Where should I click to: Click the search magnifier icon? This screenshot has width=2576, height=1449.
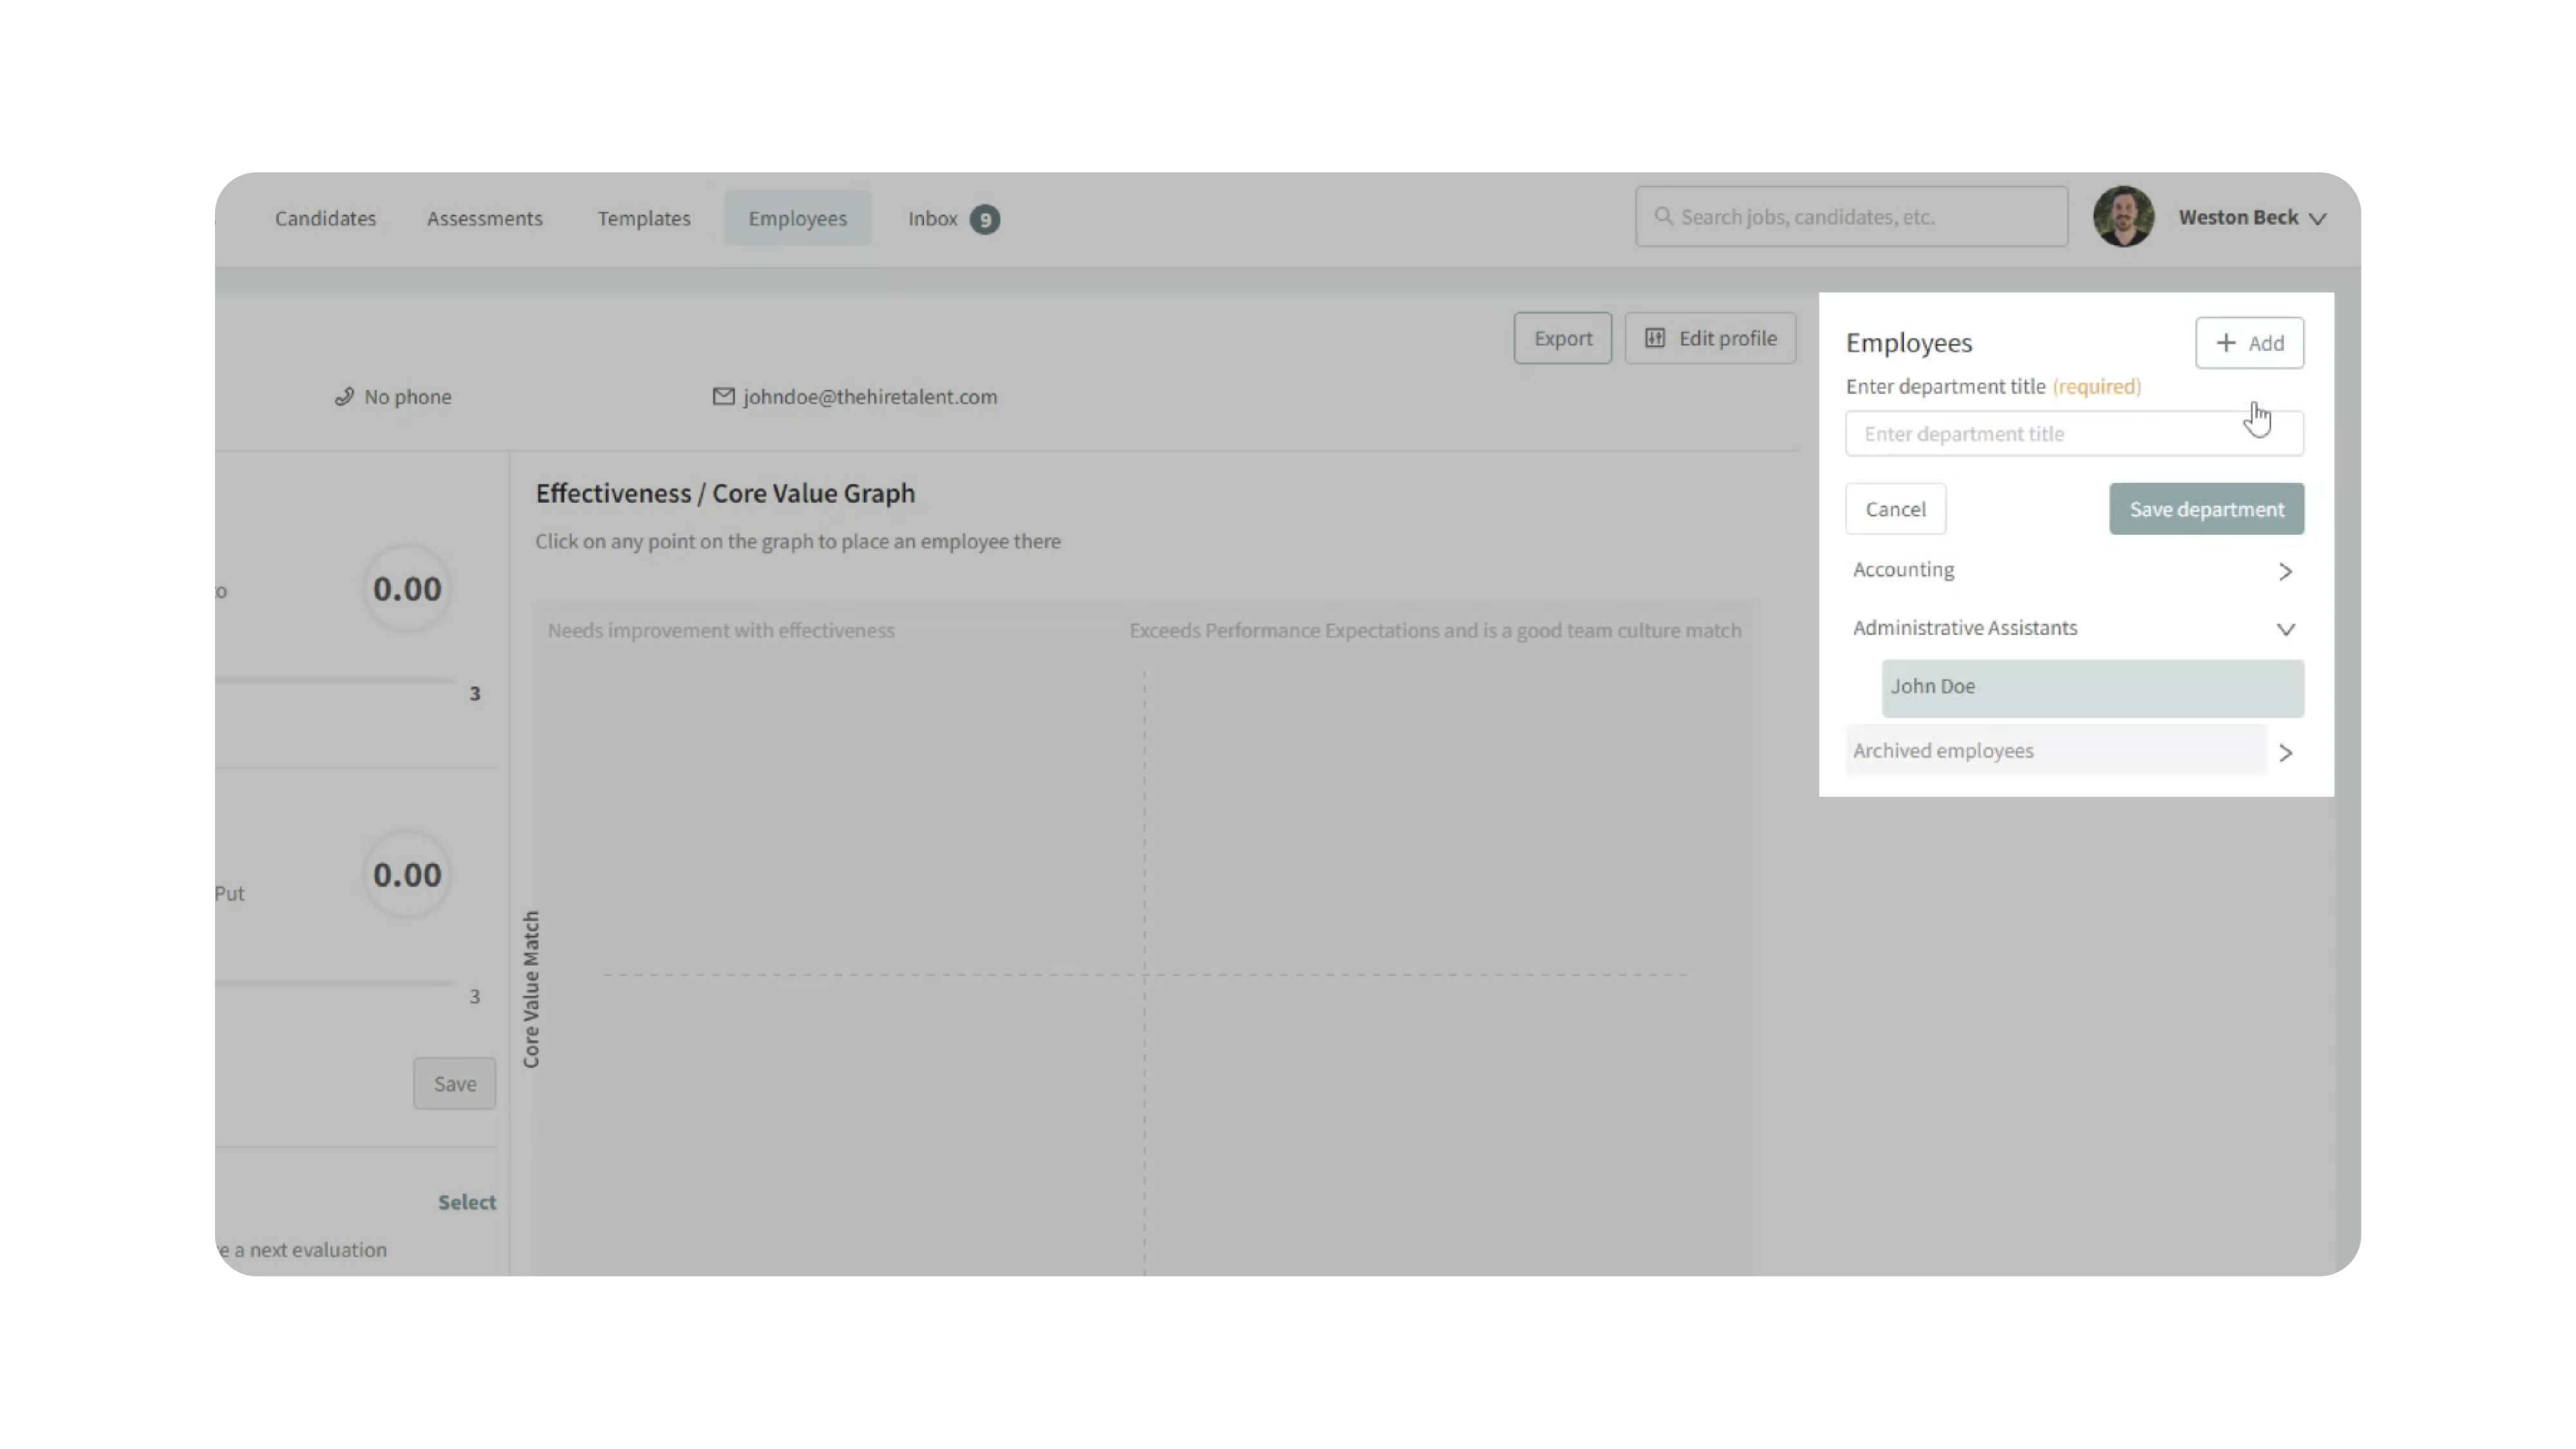point(1663,216)
